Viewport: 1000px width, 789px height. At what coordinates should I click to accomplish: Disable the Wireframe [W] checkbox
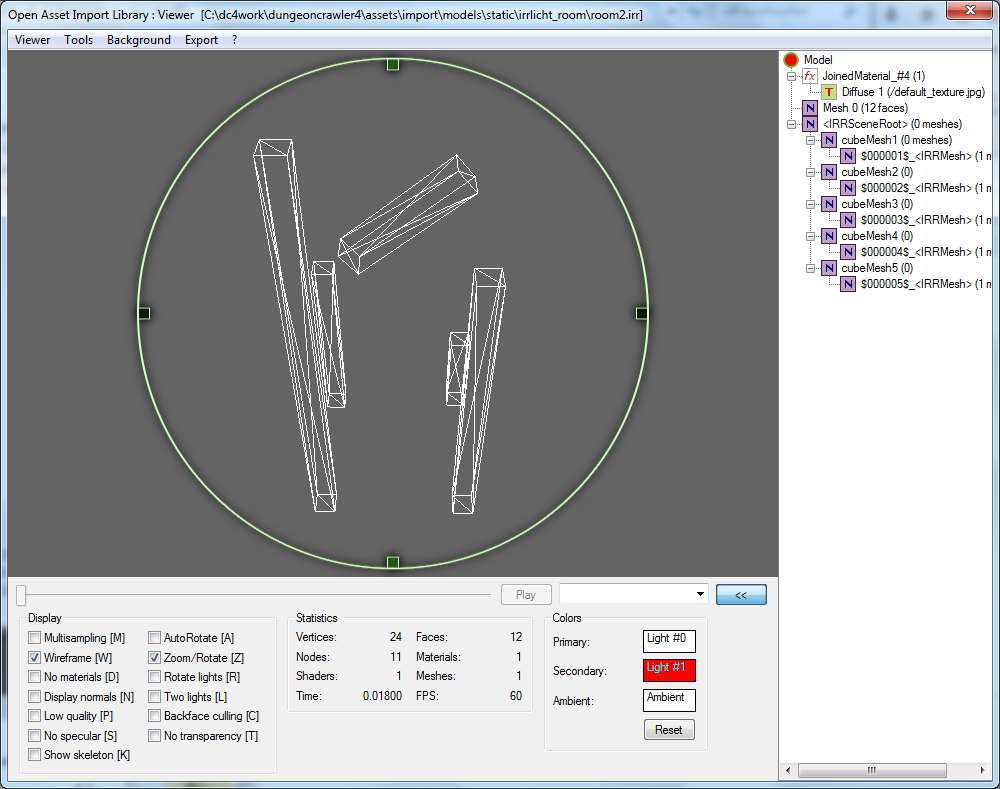[x=35, y=658]
